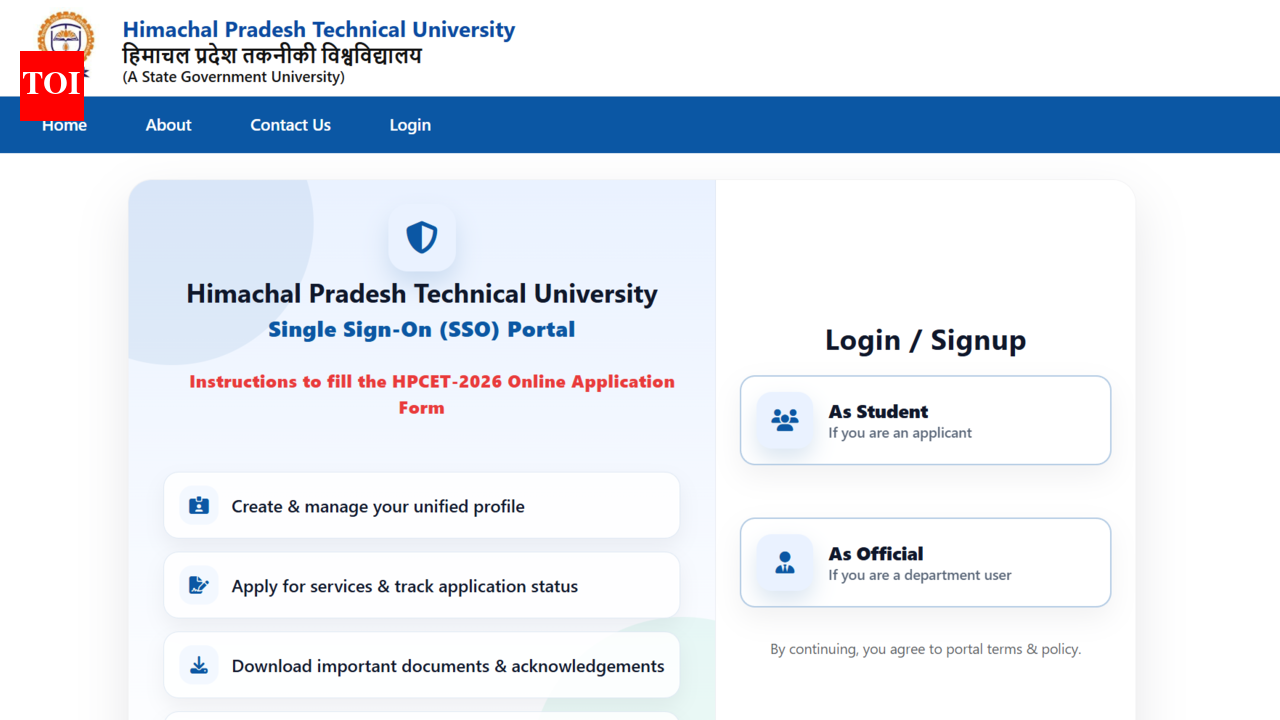Click the portal terms & policy notice
The width and height of the screenshot is (1280, 720).
click(x=925, y=649)
